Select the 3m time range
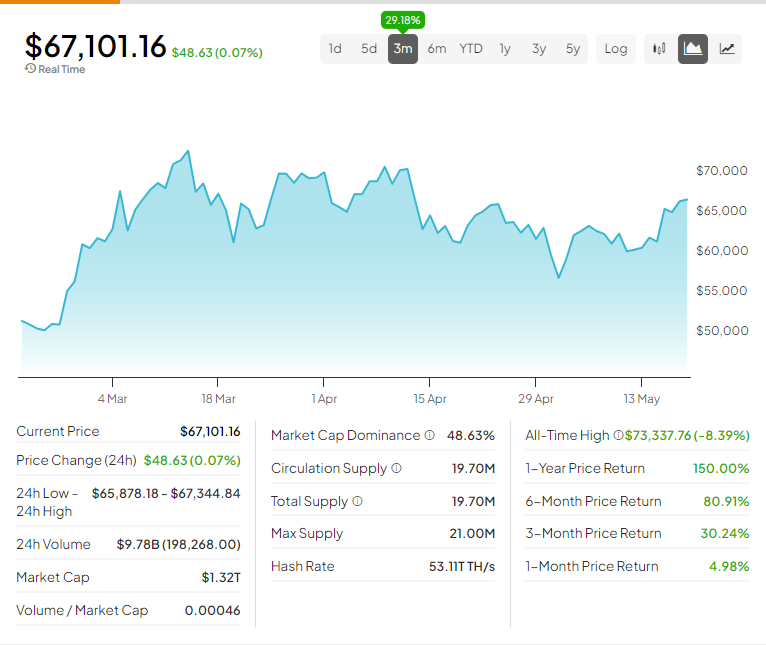The image size is (766, 645). tap(403, 49)
